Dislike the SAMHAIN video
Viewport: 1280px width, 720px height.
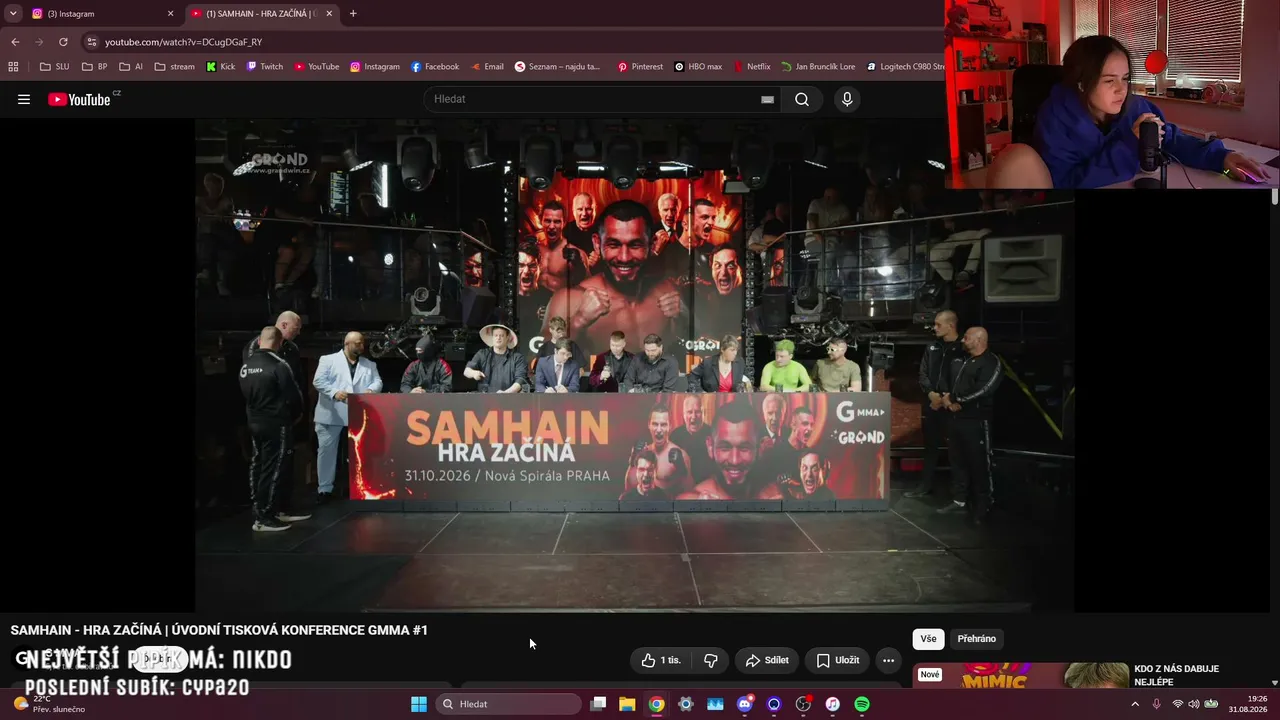point(711,660)
